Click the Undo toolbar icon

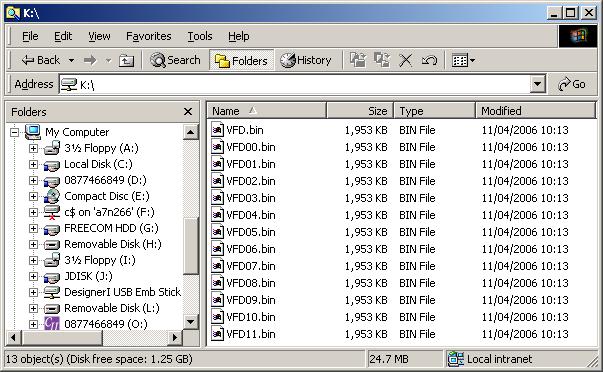(429, 60)
